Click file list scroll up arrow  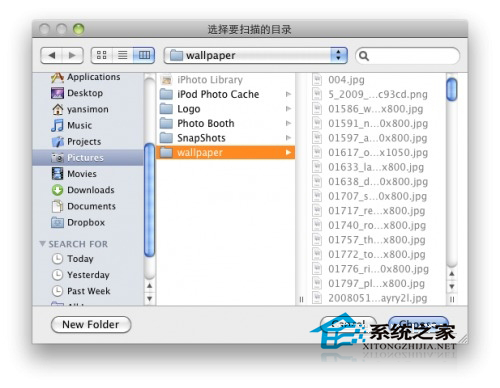click(452, 274)
